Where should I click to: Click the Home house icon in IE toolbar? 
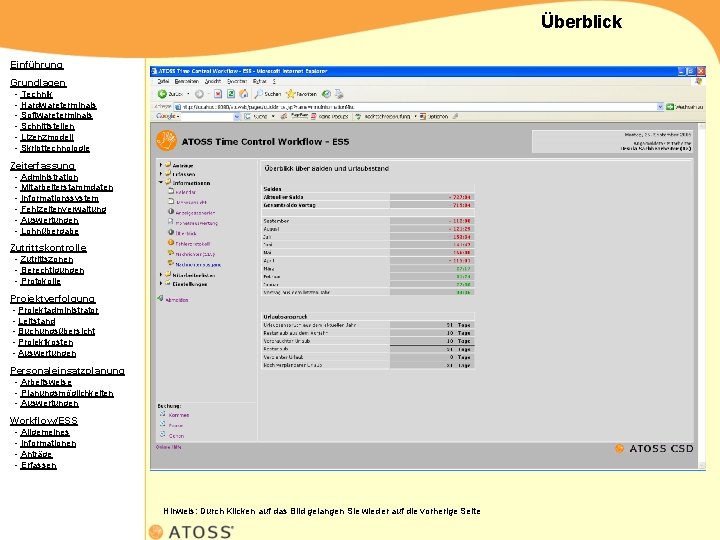[243, 94]
